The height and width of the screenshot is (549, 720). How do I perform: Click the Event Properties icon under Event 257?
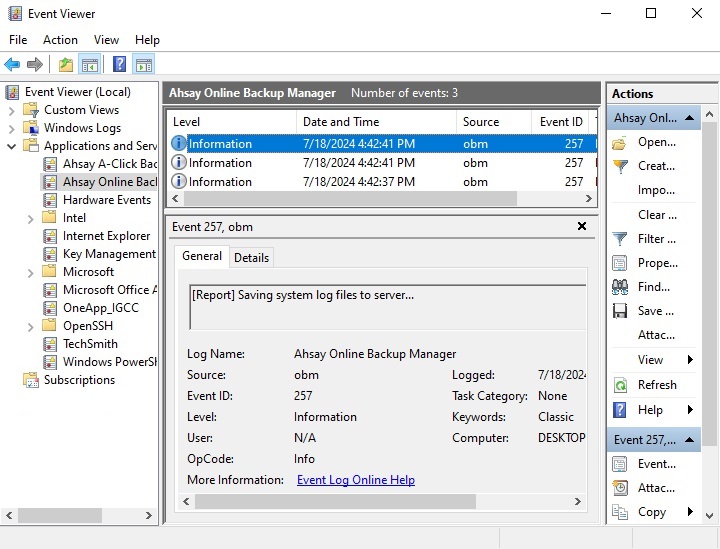619,464
